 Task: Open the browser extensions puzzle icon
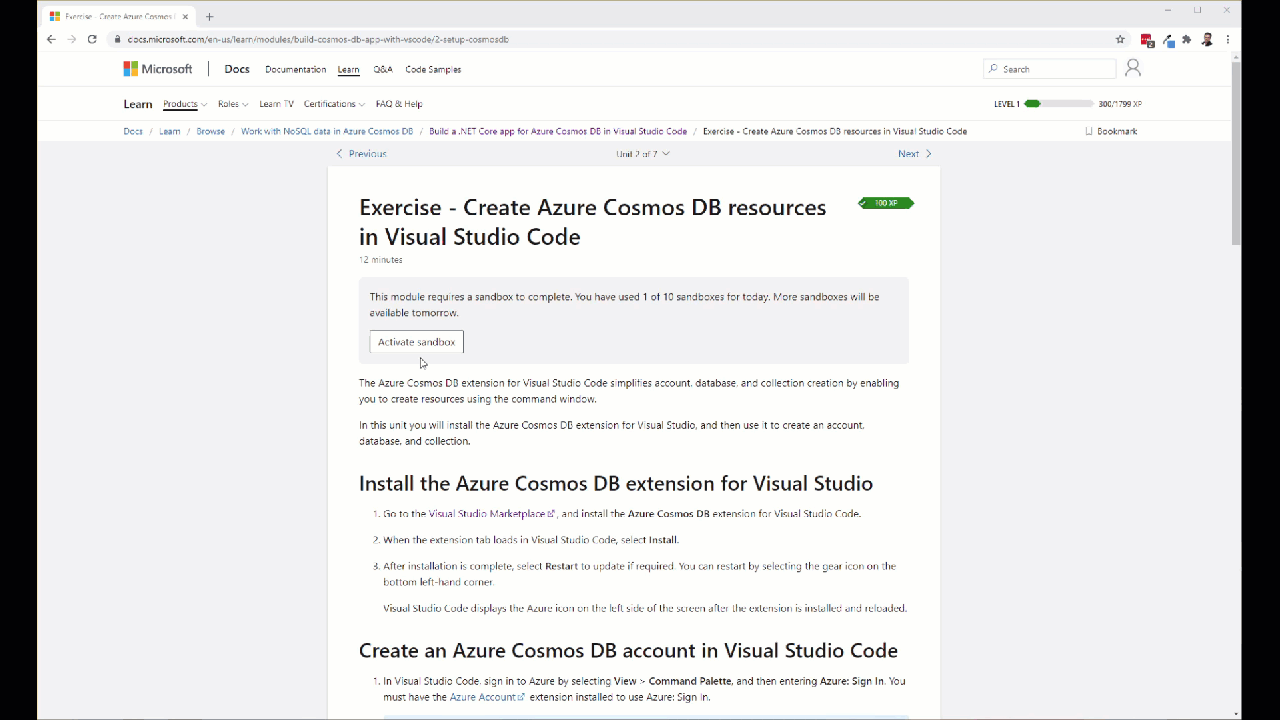[1187, 39]
